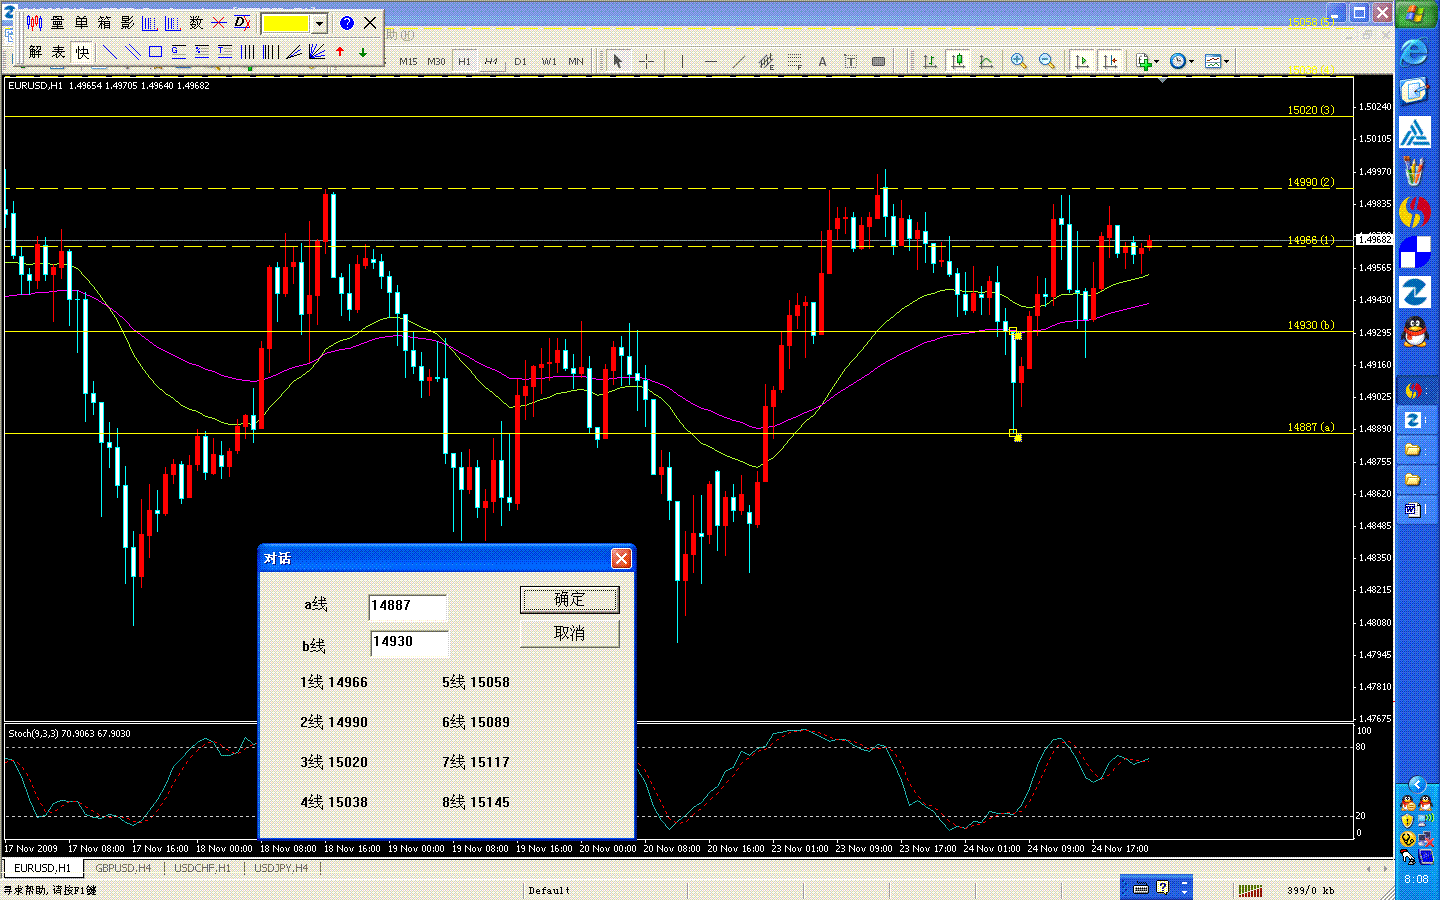Image resolution: width=1440 pixels, height=900 pixels.
Task: Click the 量 button in the floating toolbar
Action: [x=58, y=23]
